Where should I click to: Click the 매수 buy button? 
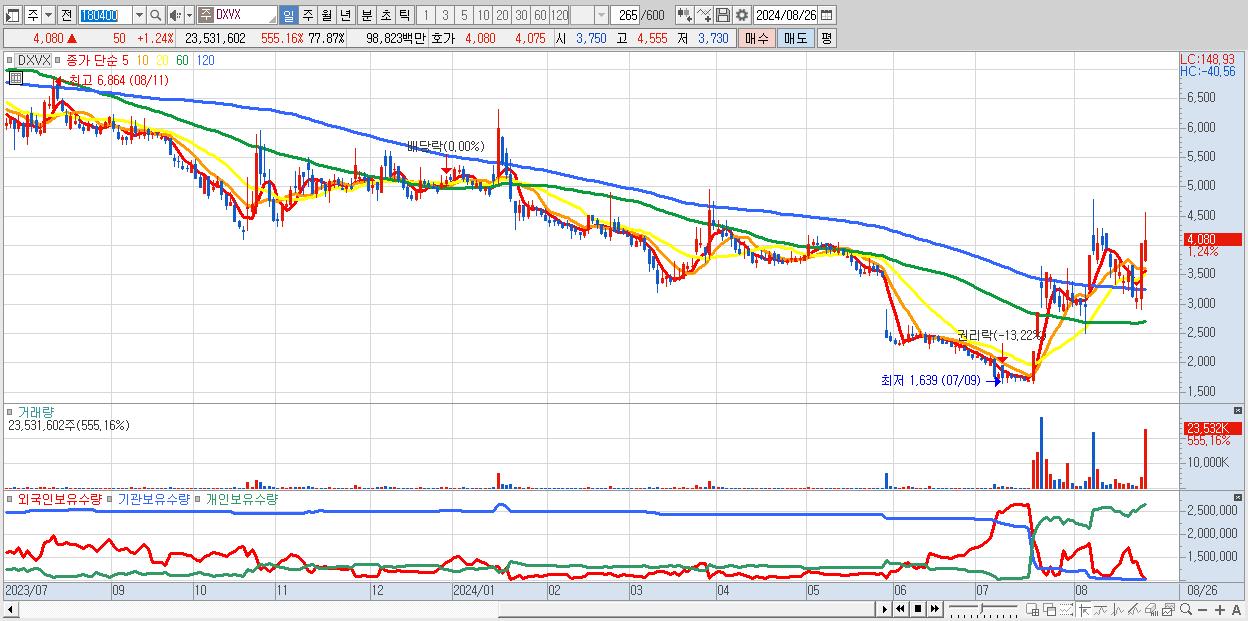point(756,38)
